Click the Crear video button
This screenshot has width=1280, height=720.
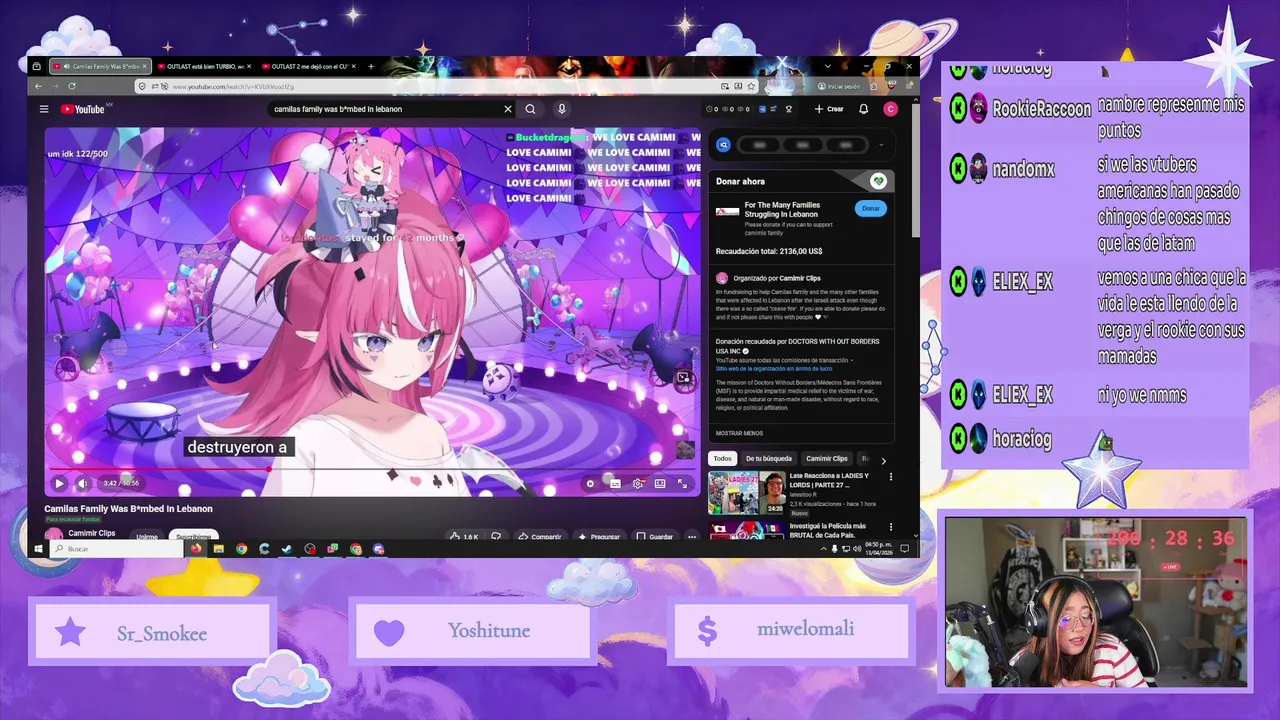click(x=829, y=109)
